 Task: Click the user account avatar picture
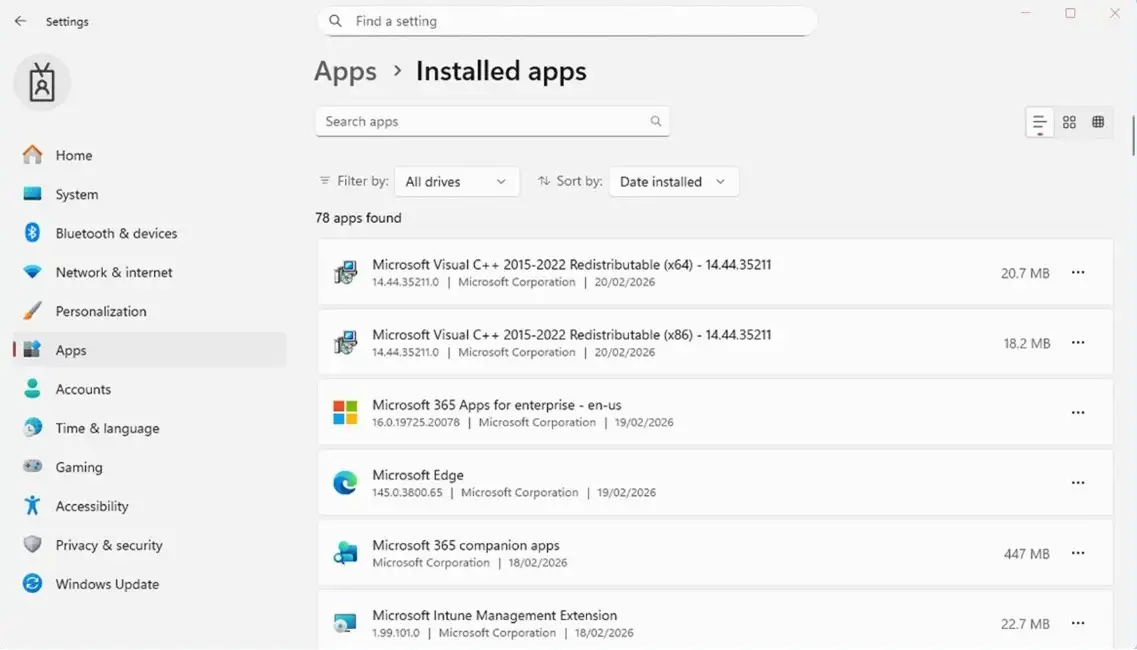tap(42, 83)
